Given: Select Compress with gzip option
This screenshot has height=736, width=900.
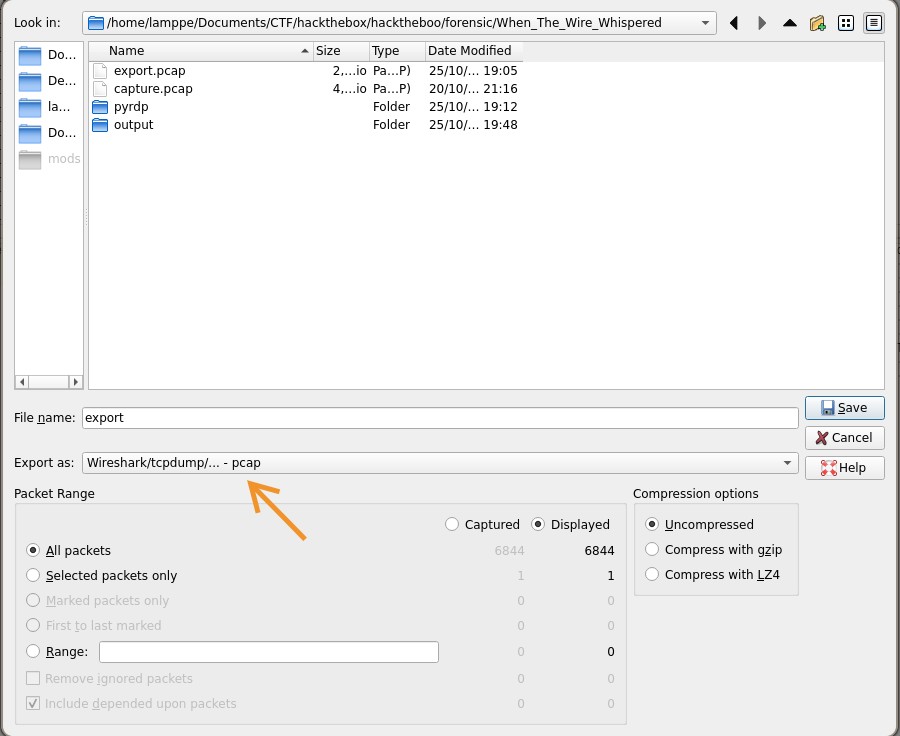Looking at the screenshot, I should pos(652,549).
